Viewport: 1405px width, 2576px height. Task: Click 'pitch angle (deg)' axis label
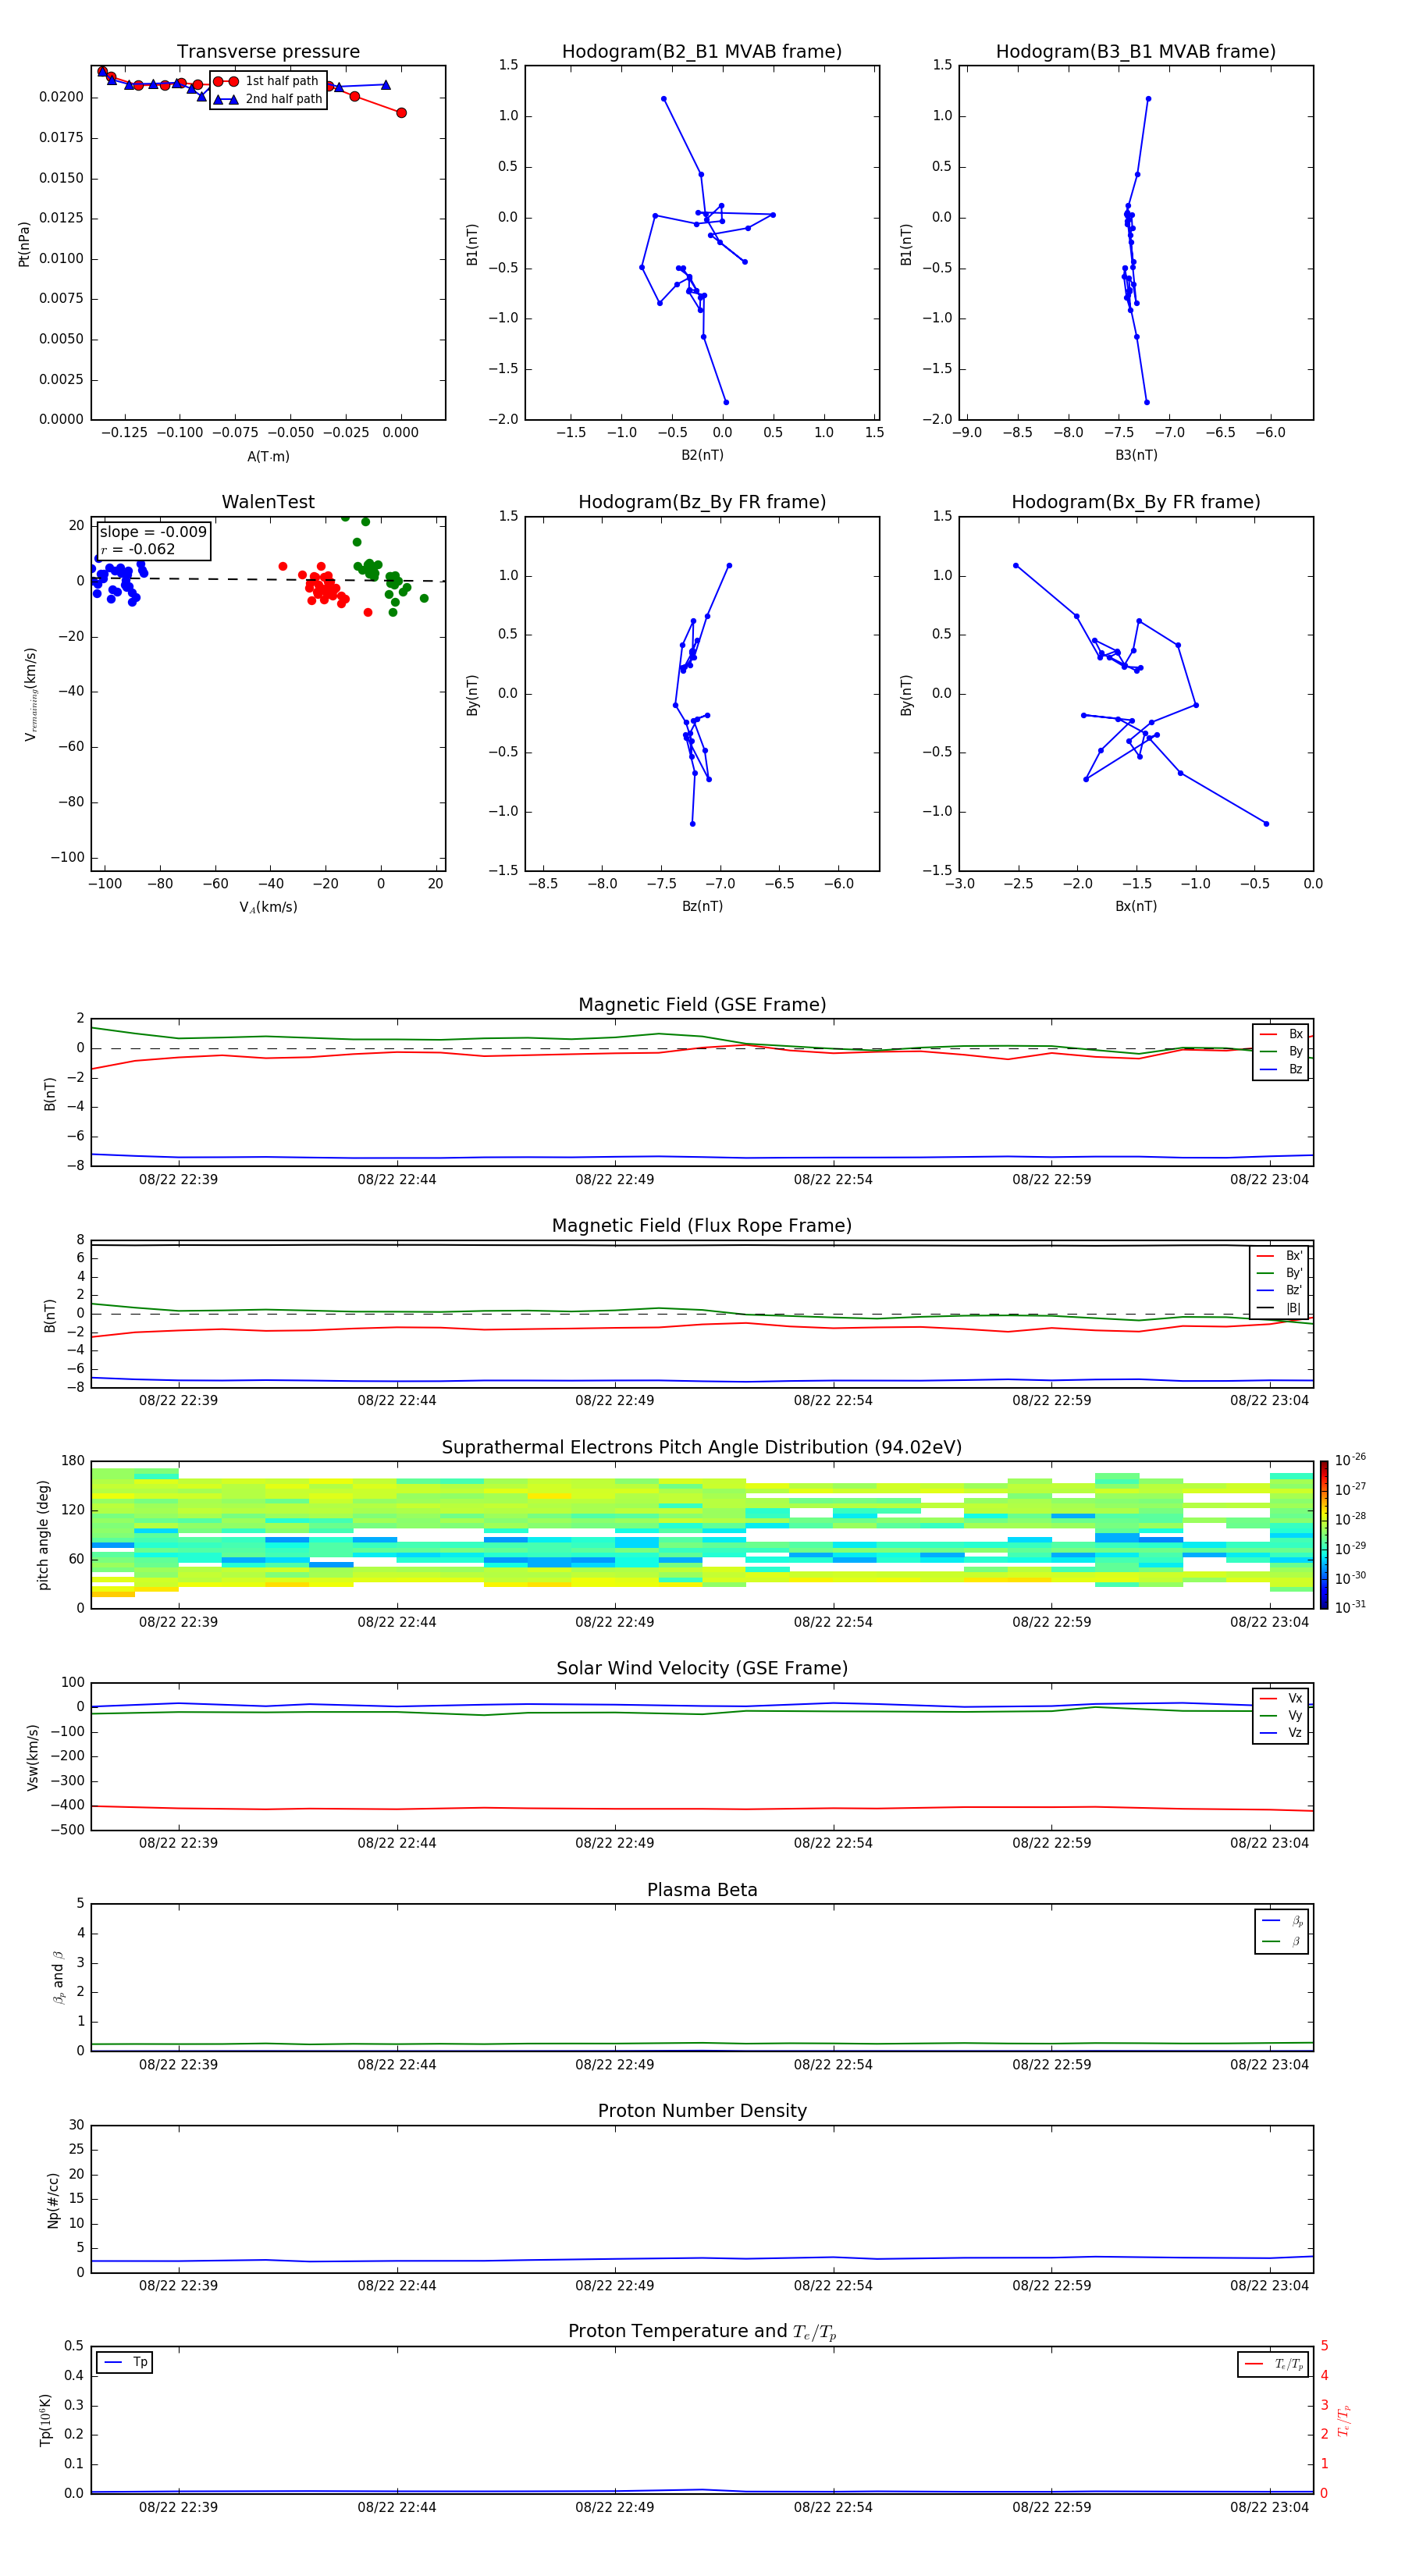(x=43, y=1535)
